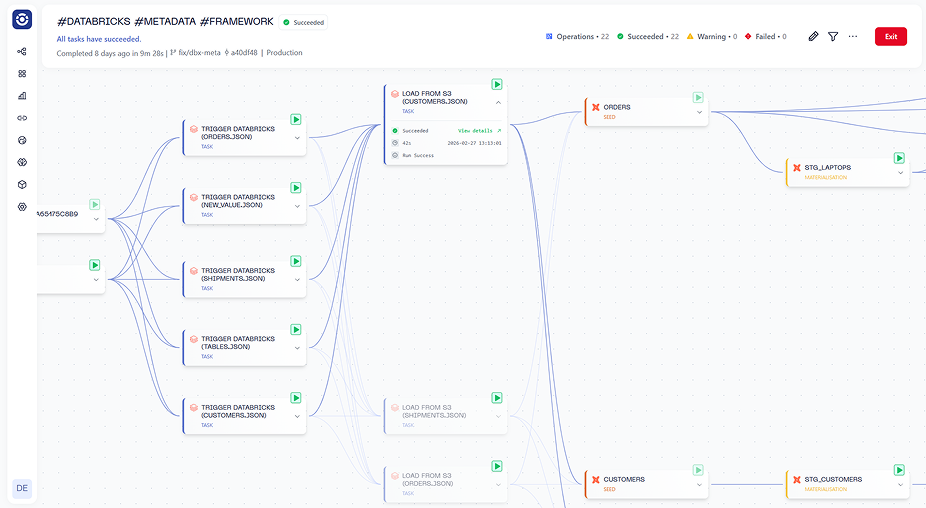
Task: Expand Trigger Databricks (customers.json) node
Action: (297, 416)
